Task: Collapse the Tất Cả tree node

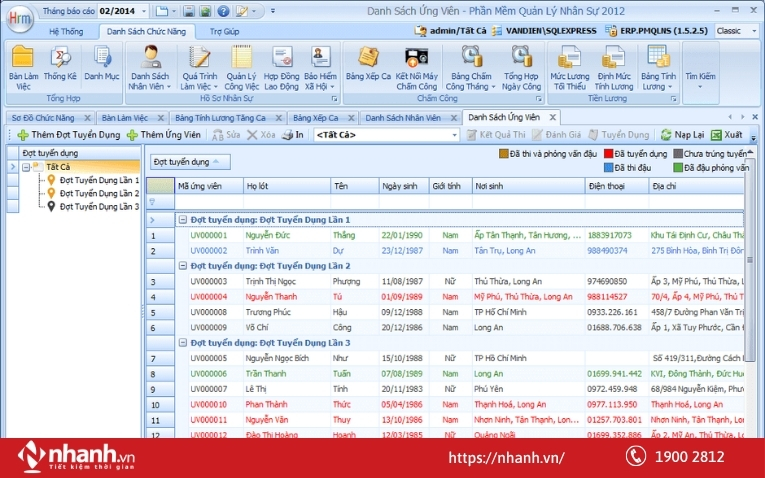Action: point(25,167)
